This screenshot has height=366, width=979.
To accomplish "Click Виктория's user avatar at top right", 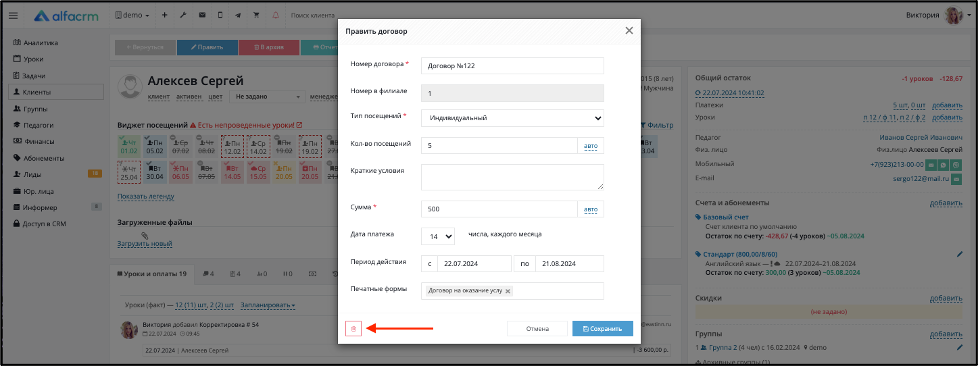I will pos(953,15).
